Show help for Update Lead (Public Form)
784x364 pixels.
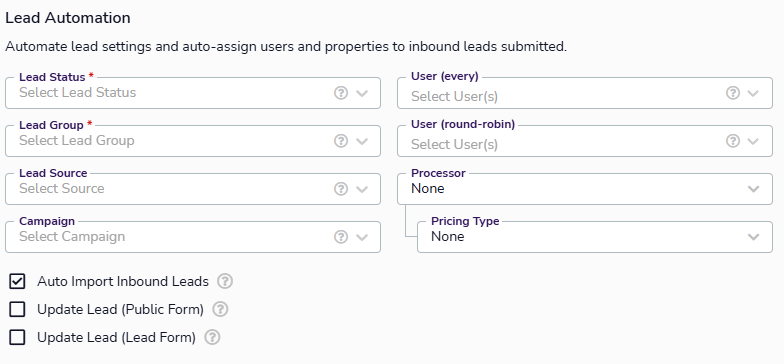(220, 310)
